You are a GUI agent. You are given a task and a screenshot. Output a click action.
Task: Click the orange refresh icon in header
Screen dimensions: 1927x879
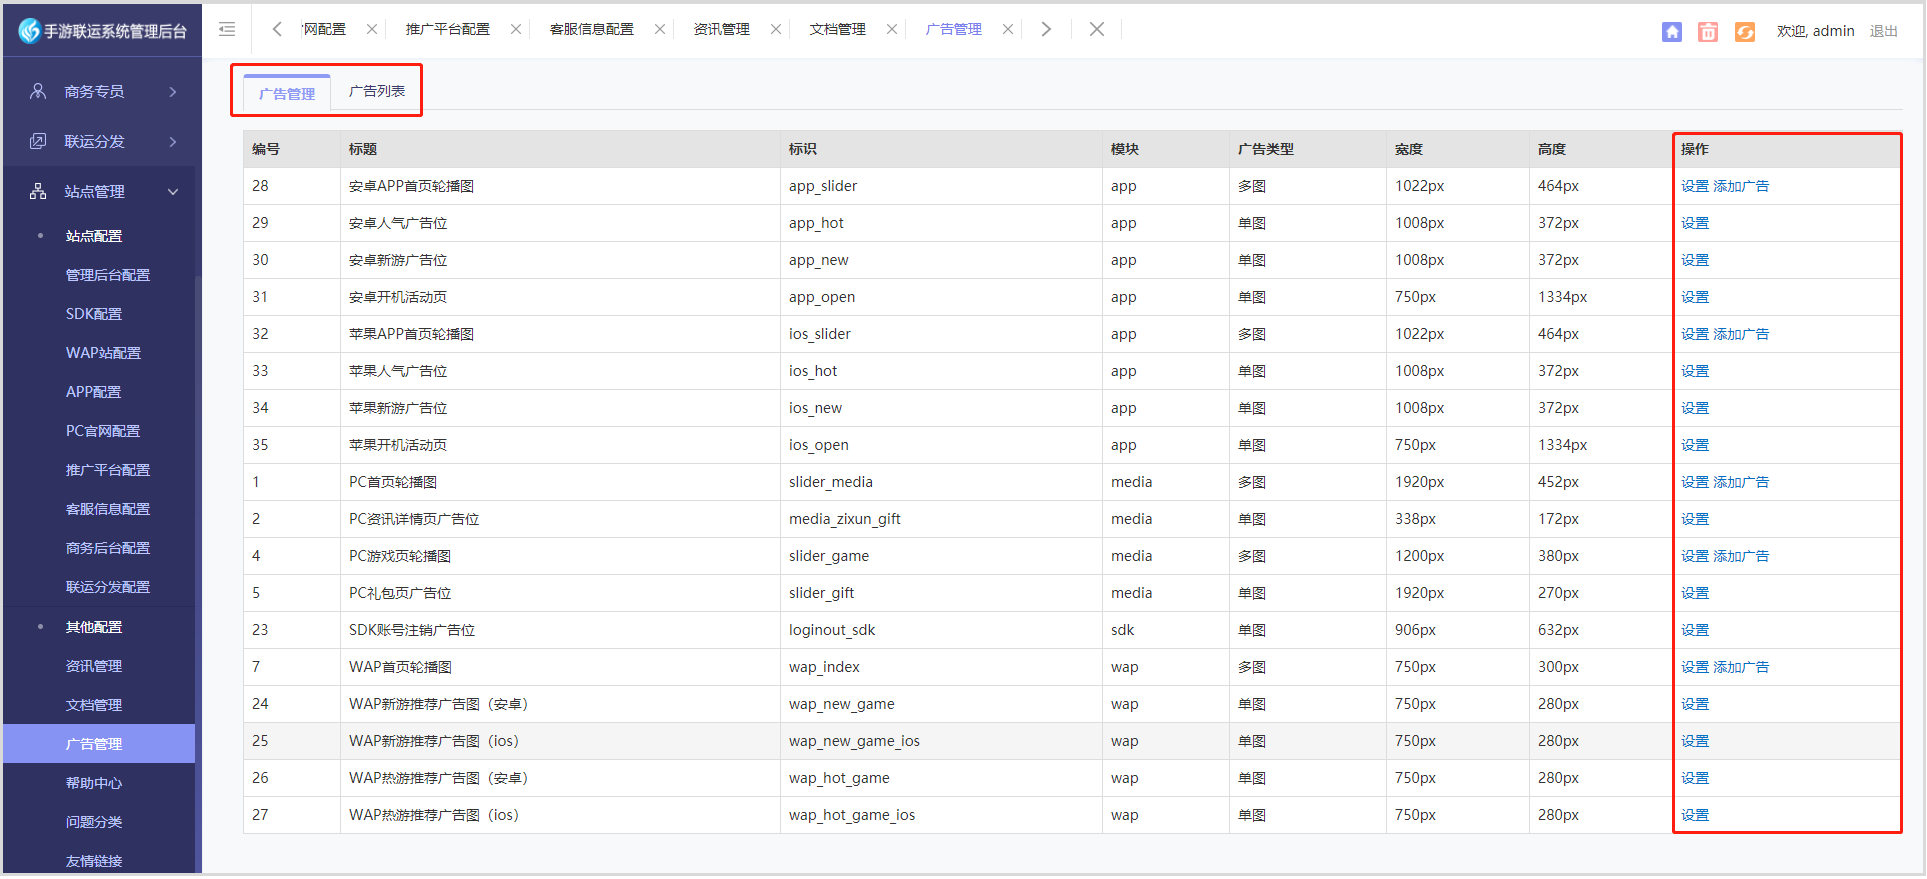click(1745, 32)
